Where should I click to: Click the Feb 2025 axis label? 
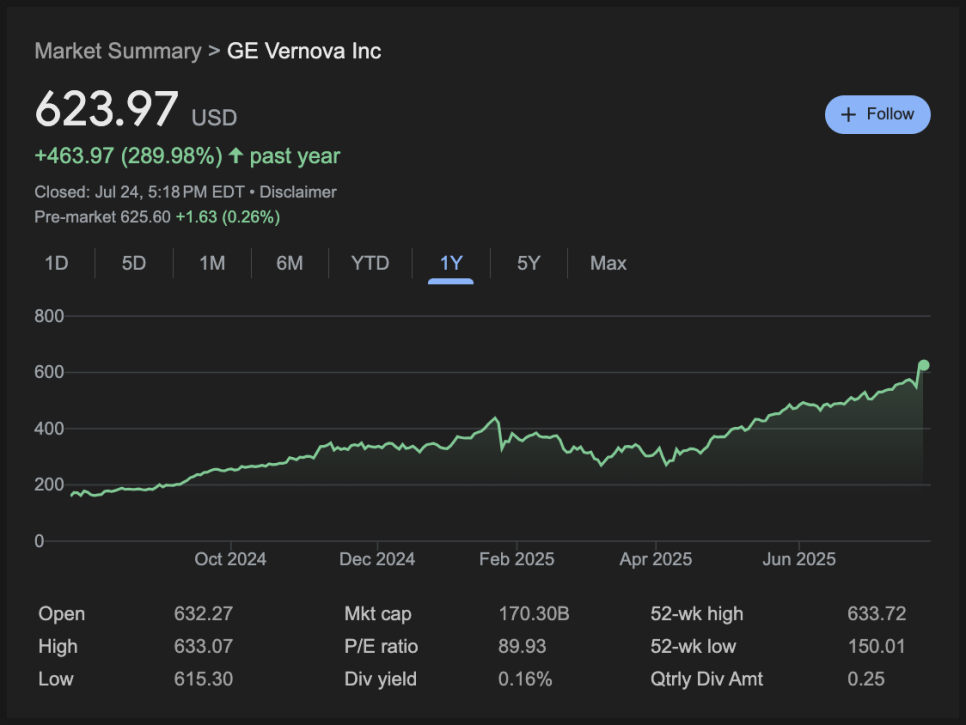(x=516, y=559)
